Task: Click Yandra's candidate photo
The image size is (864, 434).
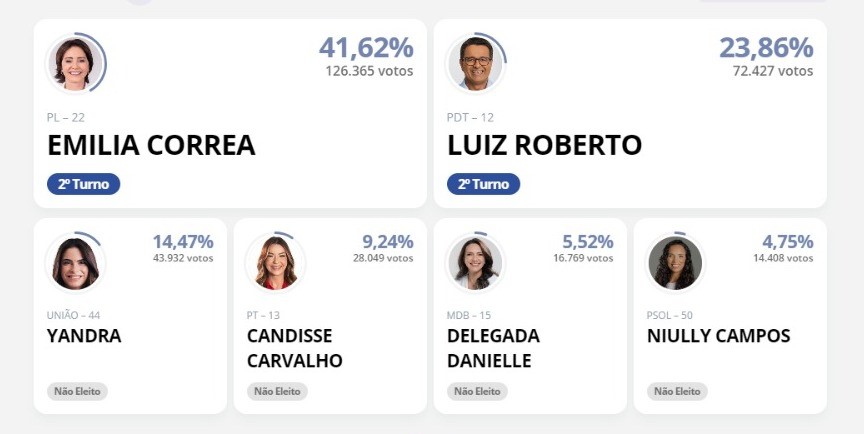Action: point(75,263)
